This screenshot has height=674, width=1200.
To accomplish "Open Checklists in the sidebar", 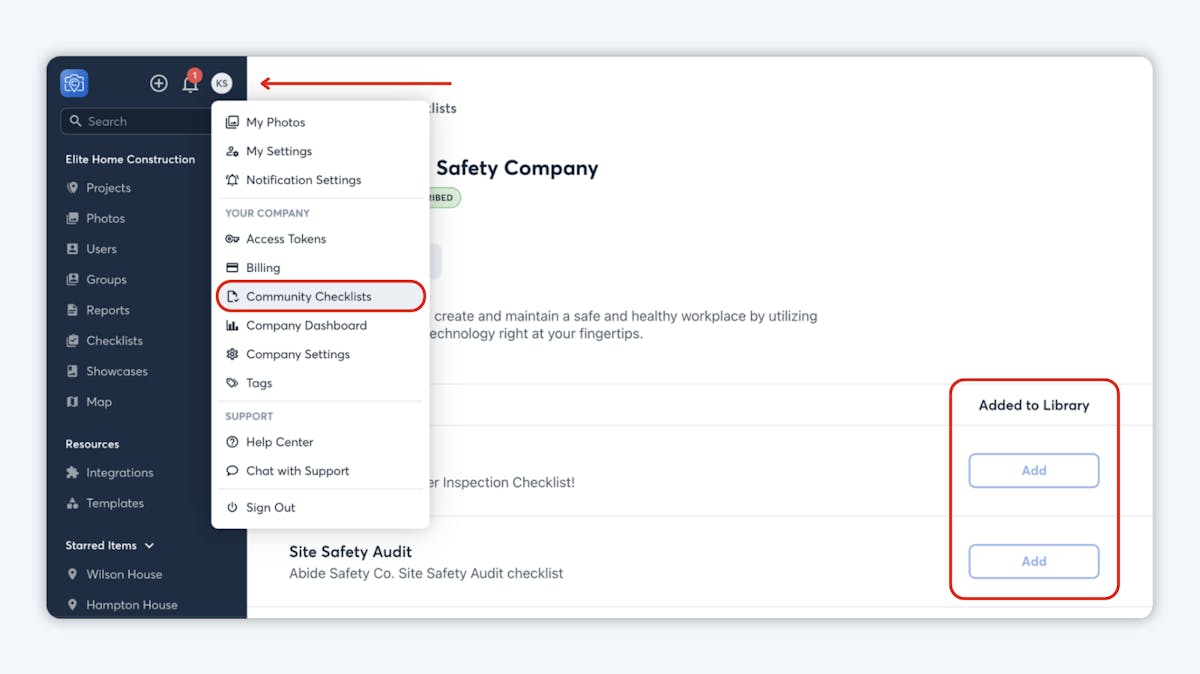I will (x=114, y=341).
